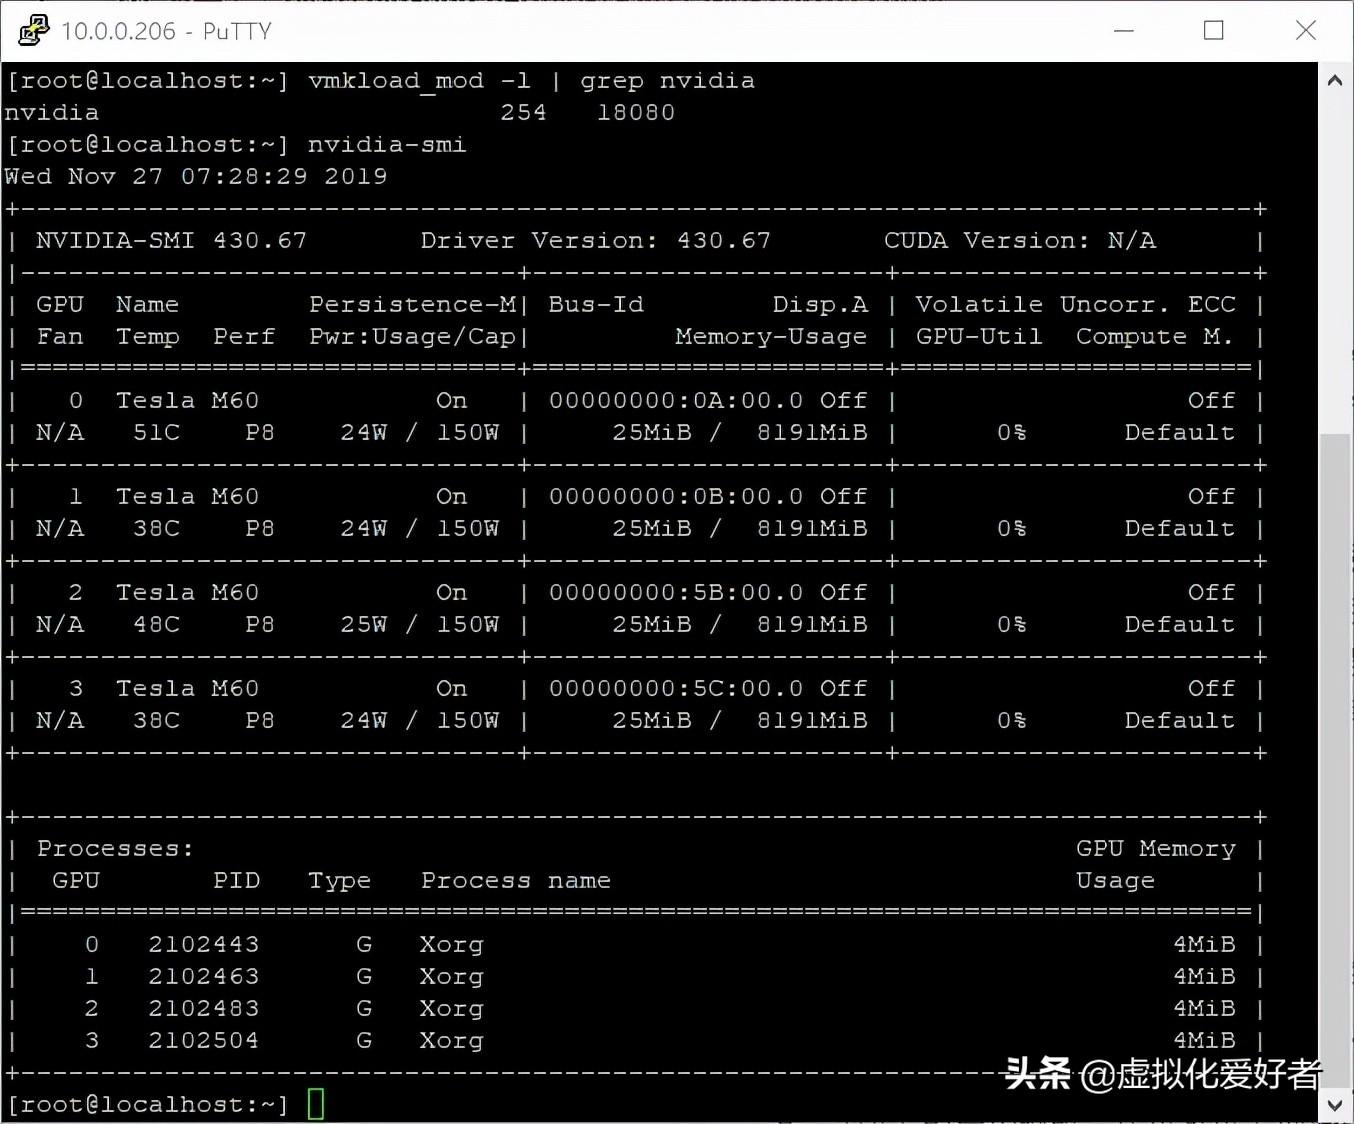Click the 'Memory-Usage' column header
Image resolution: width=1354 pixels, height=1124 pixels.
point(771,337)
